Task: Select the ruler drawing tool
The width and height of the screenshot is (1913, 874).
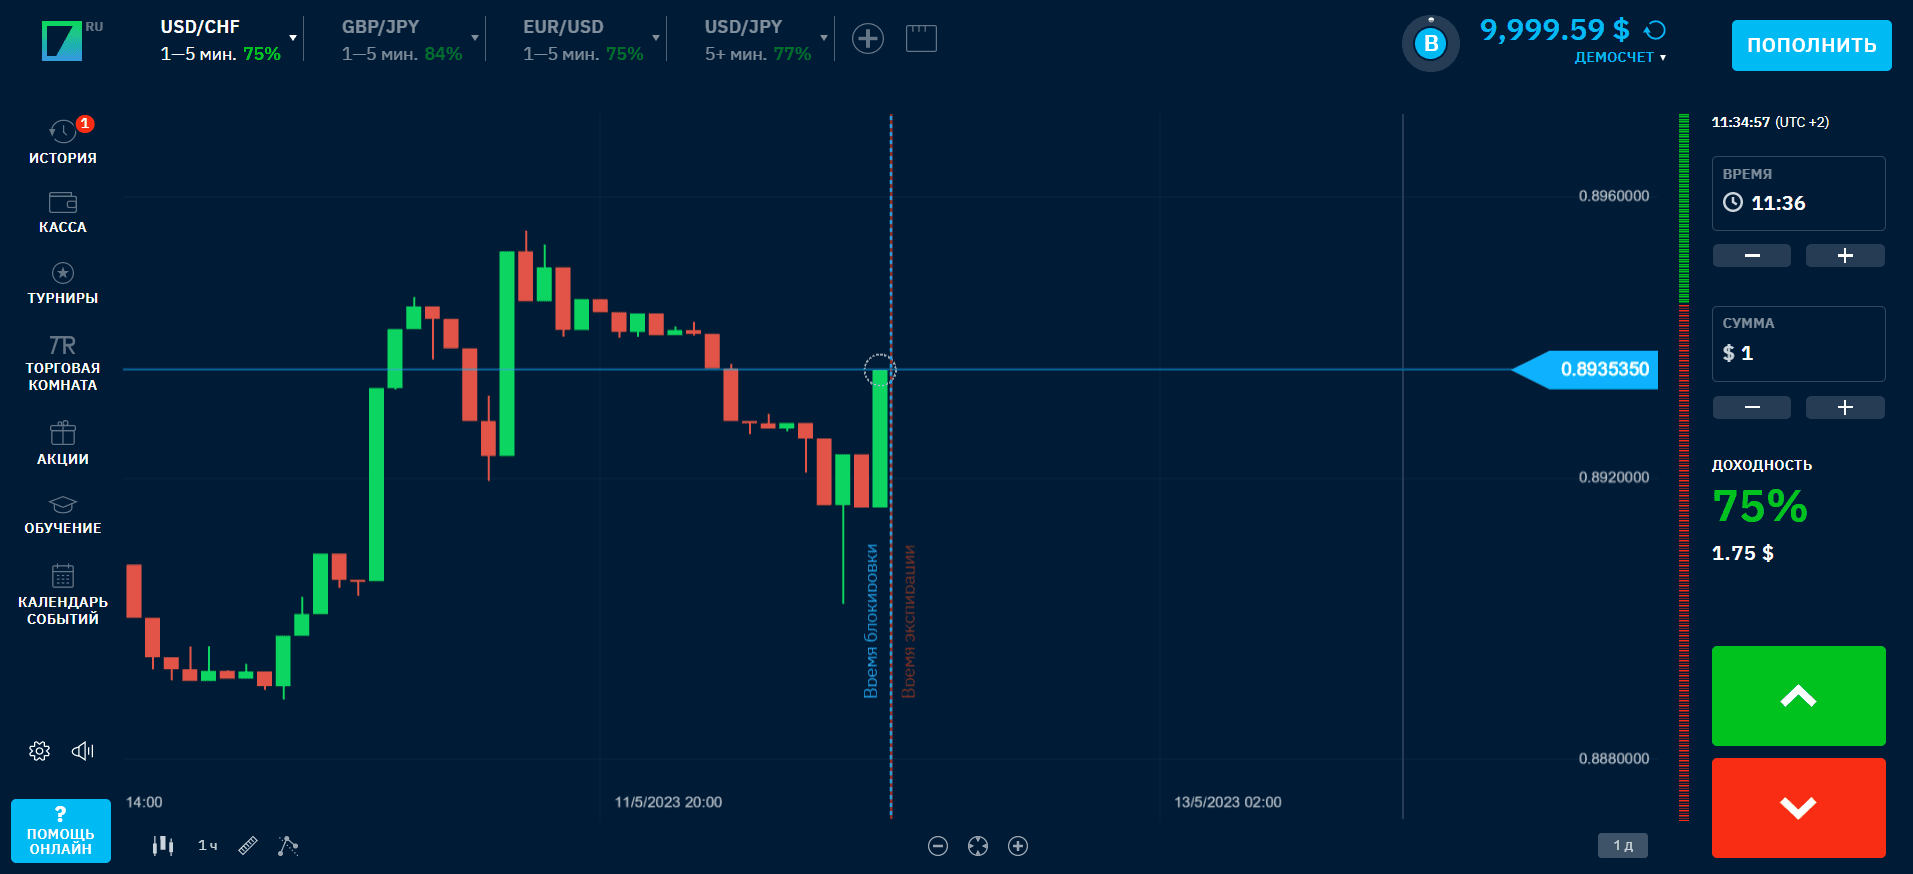Action: 248,846
